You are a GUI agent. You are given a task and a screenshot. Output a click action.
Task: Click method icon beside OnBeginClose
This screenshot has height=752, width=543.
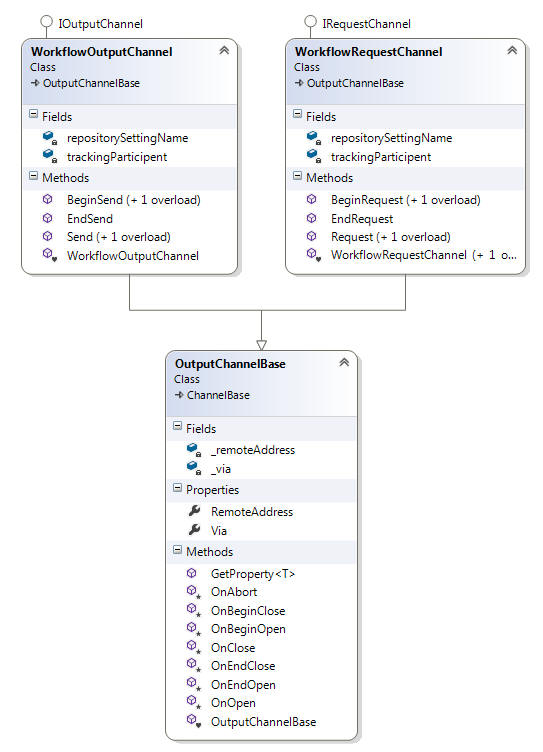(x=193, y=610)
